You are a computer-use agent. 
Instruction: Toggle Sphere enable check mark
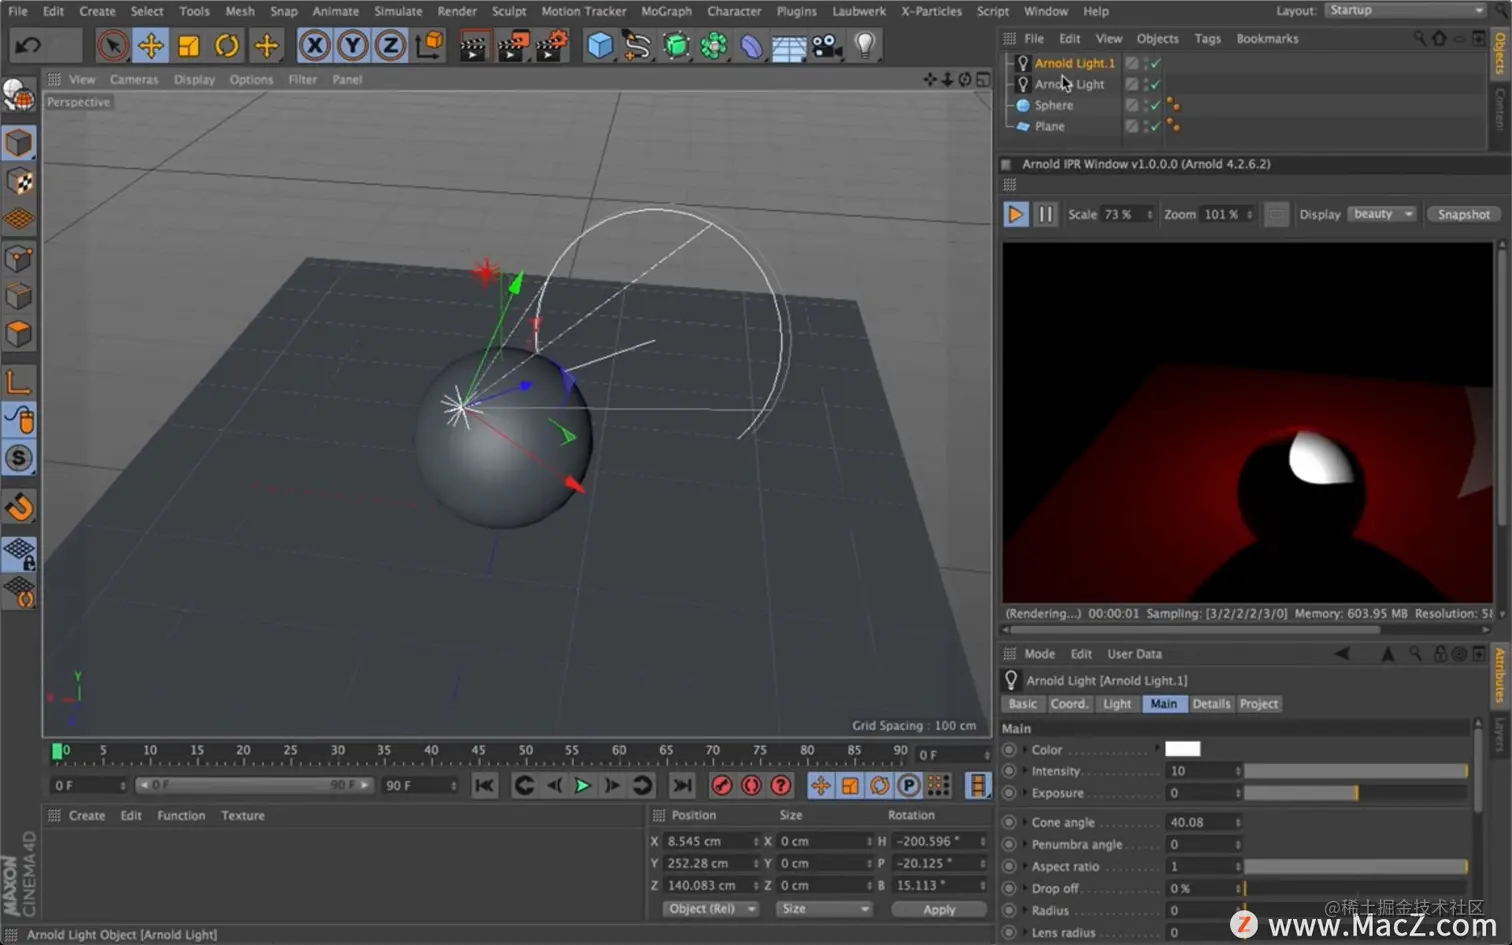1156,105
